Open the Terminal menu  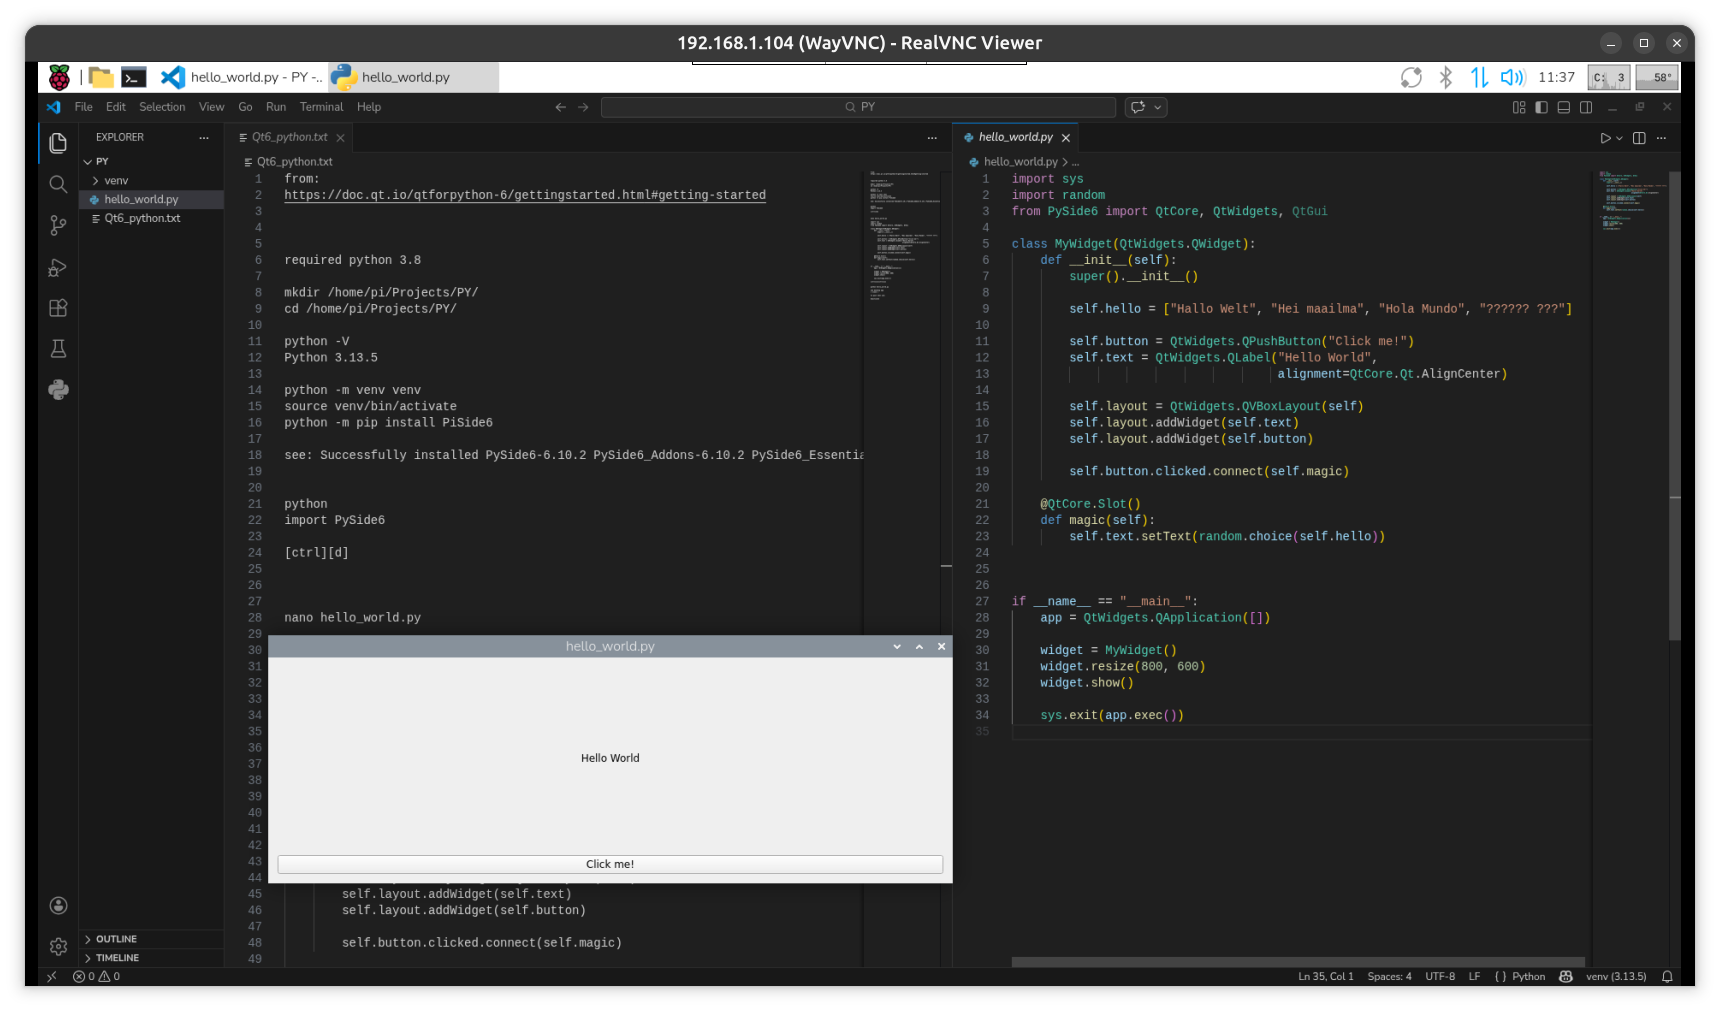coord(321,107)
